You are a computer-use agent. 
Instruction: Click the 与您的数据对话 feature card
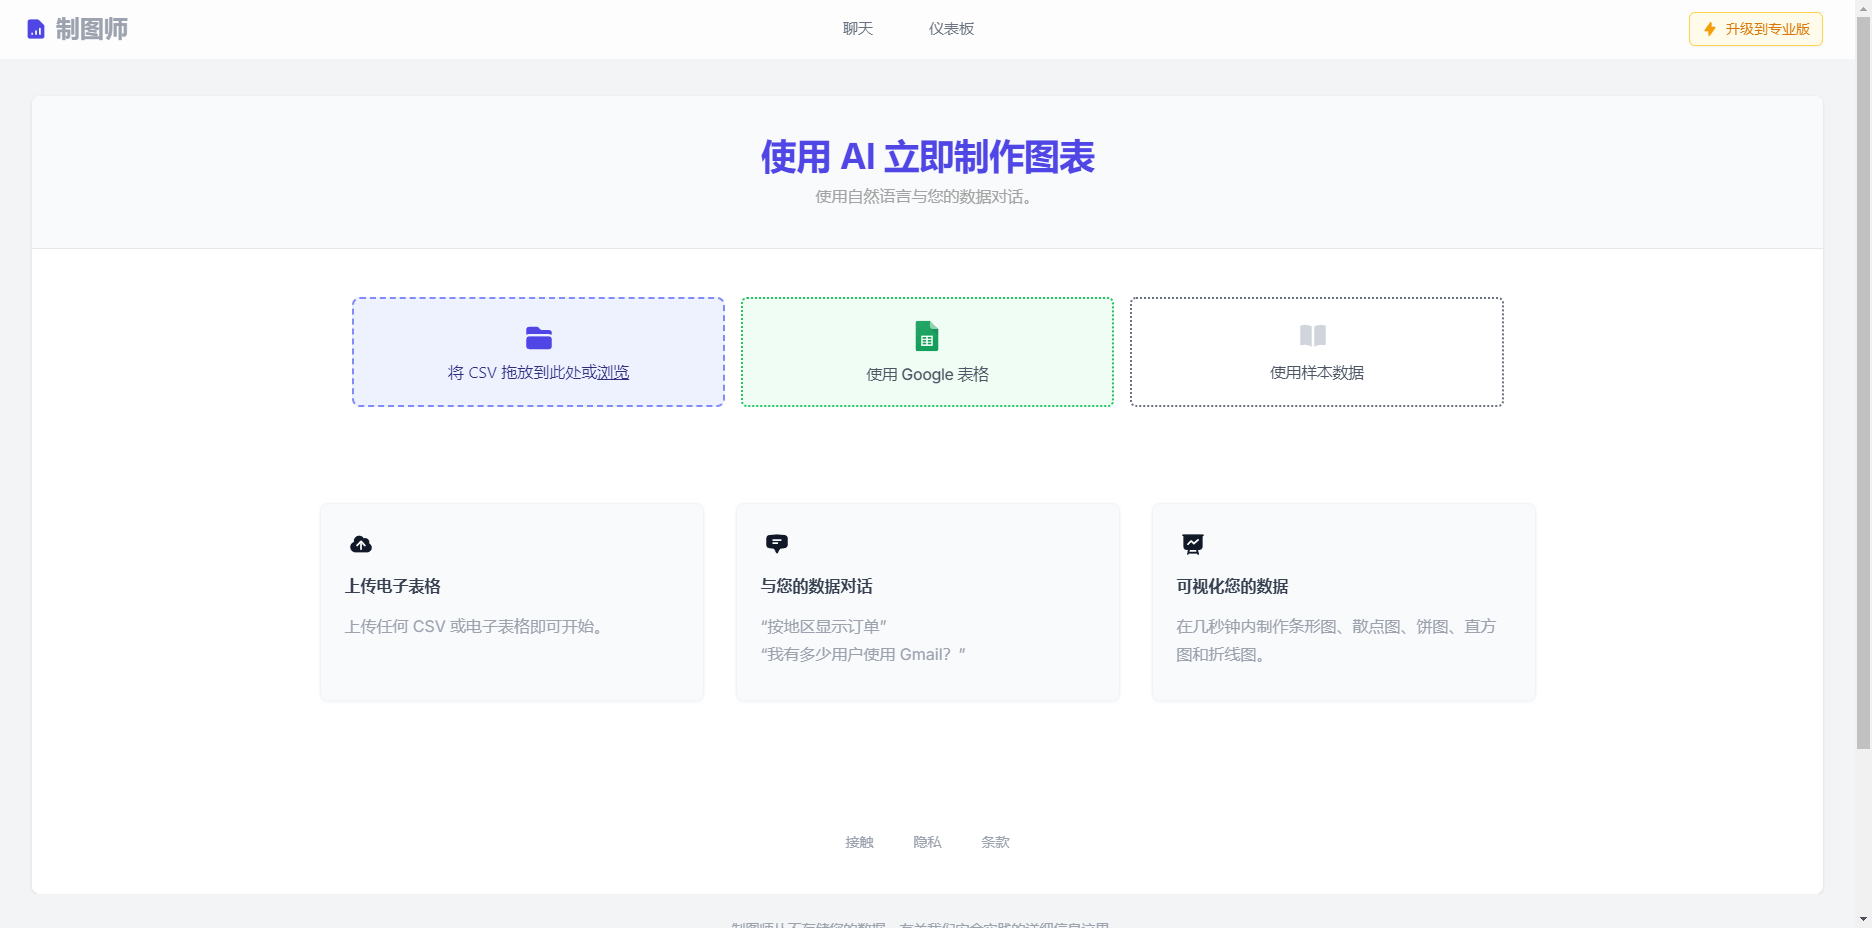(926, 601)
